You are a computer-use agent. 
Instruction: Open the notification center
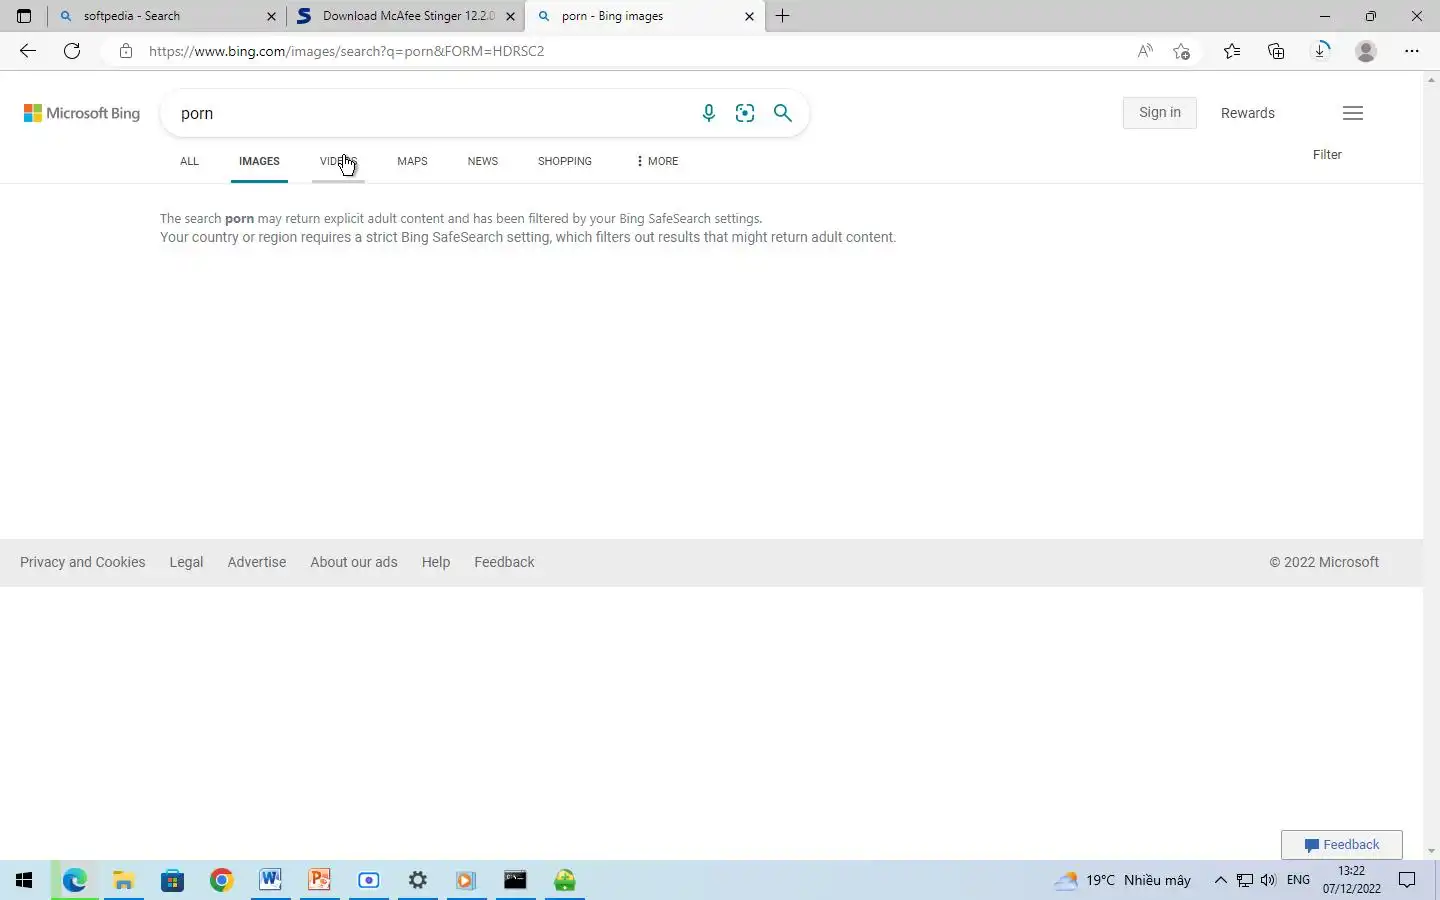1407,880
